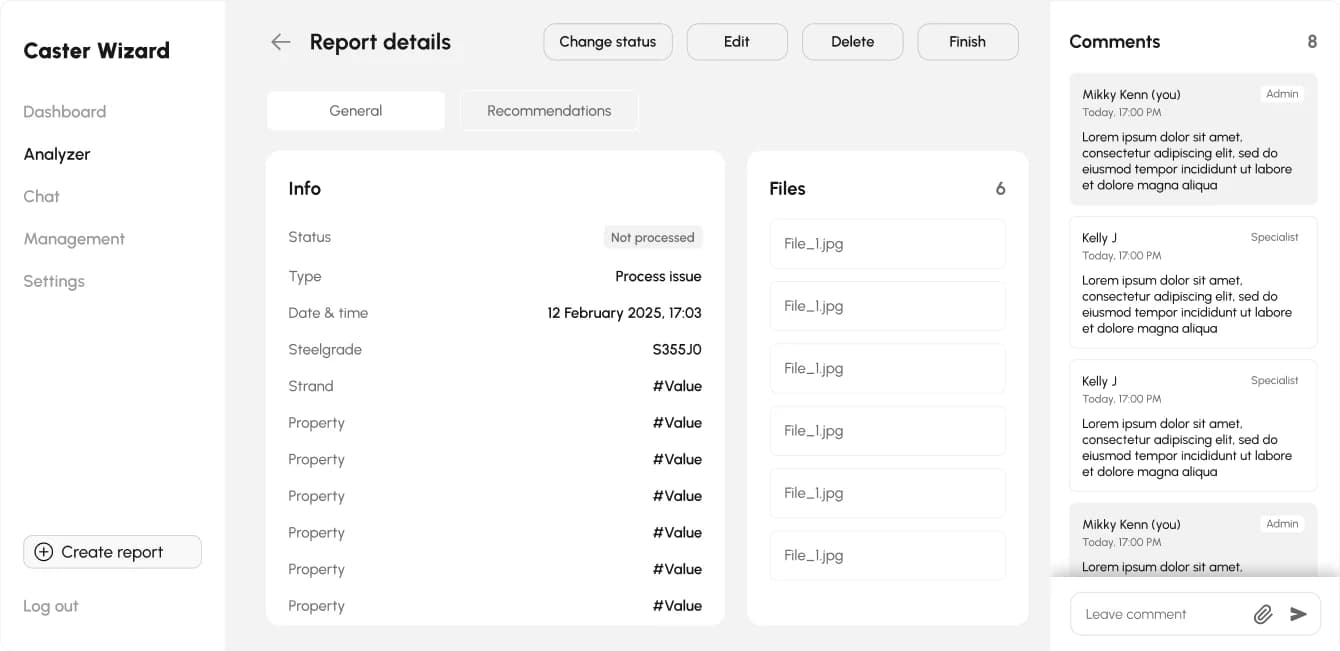Select Analyzer in the sidebar

57,154
